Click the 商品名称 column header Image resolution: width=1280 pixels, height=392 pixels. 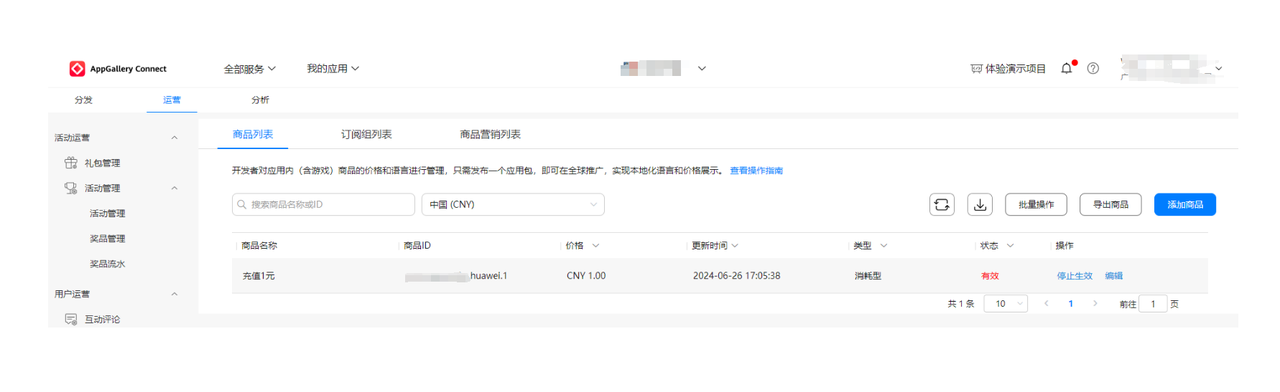click(x=260, y=245)
